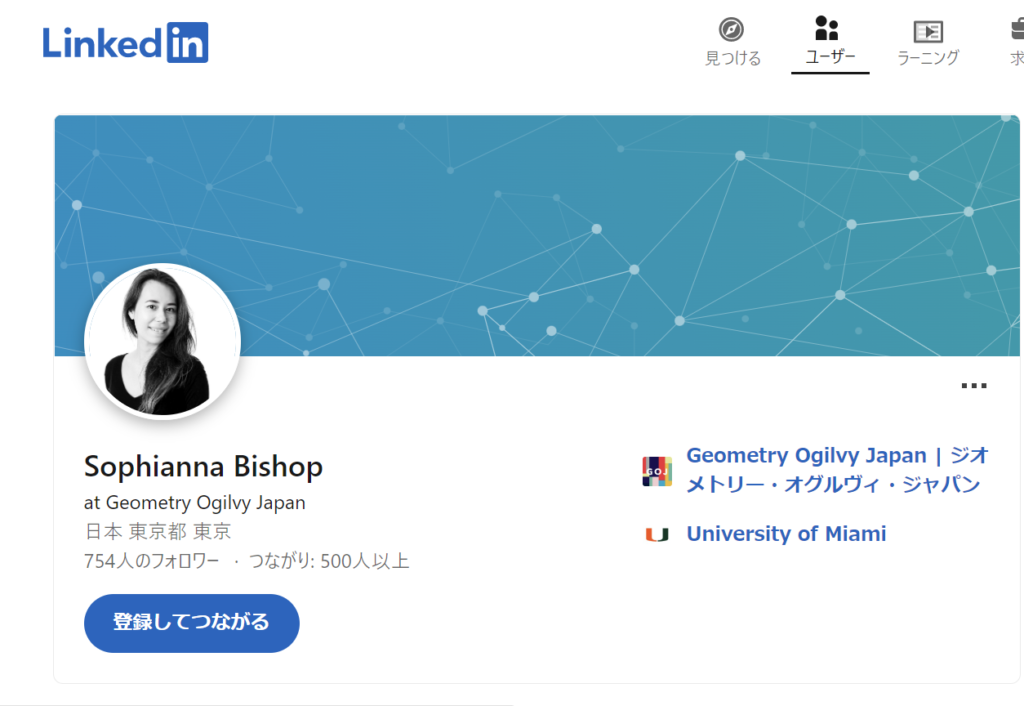
Task: Click the 登録してつながる button
Action: click(191, 623)
